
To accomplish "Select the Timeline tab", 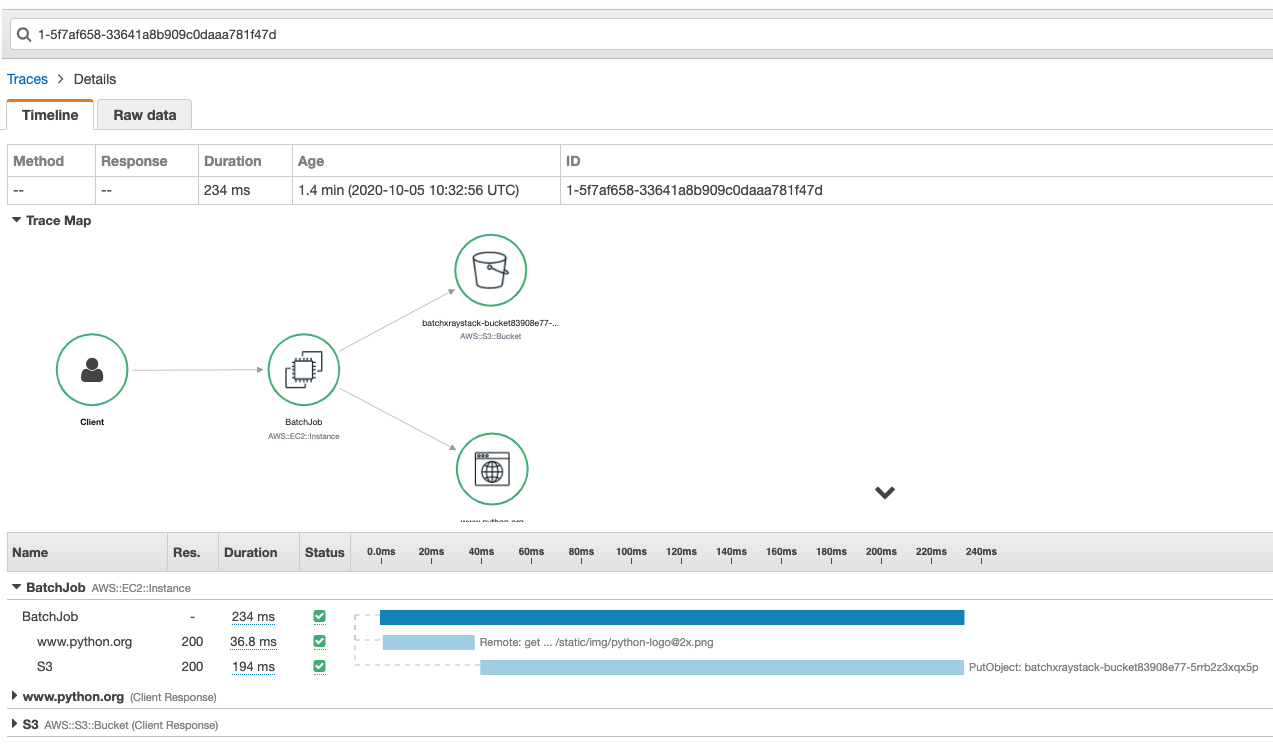I will click(49, 114).
